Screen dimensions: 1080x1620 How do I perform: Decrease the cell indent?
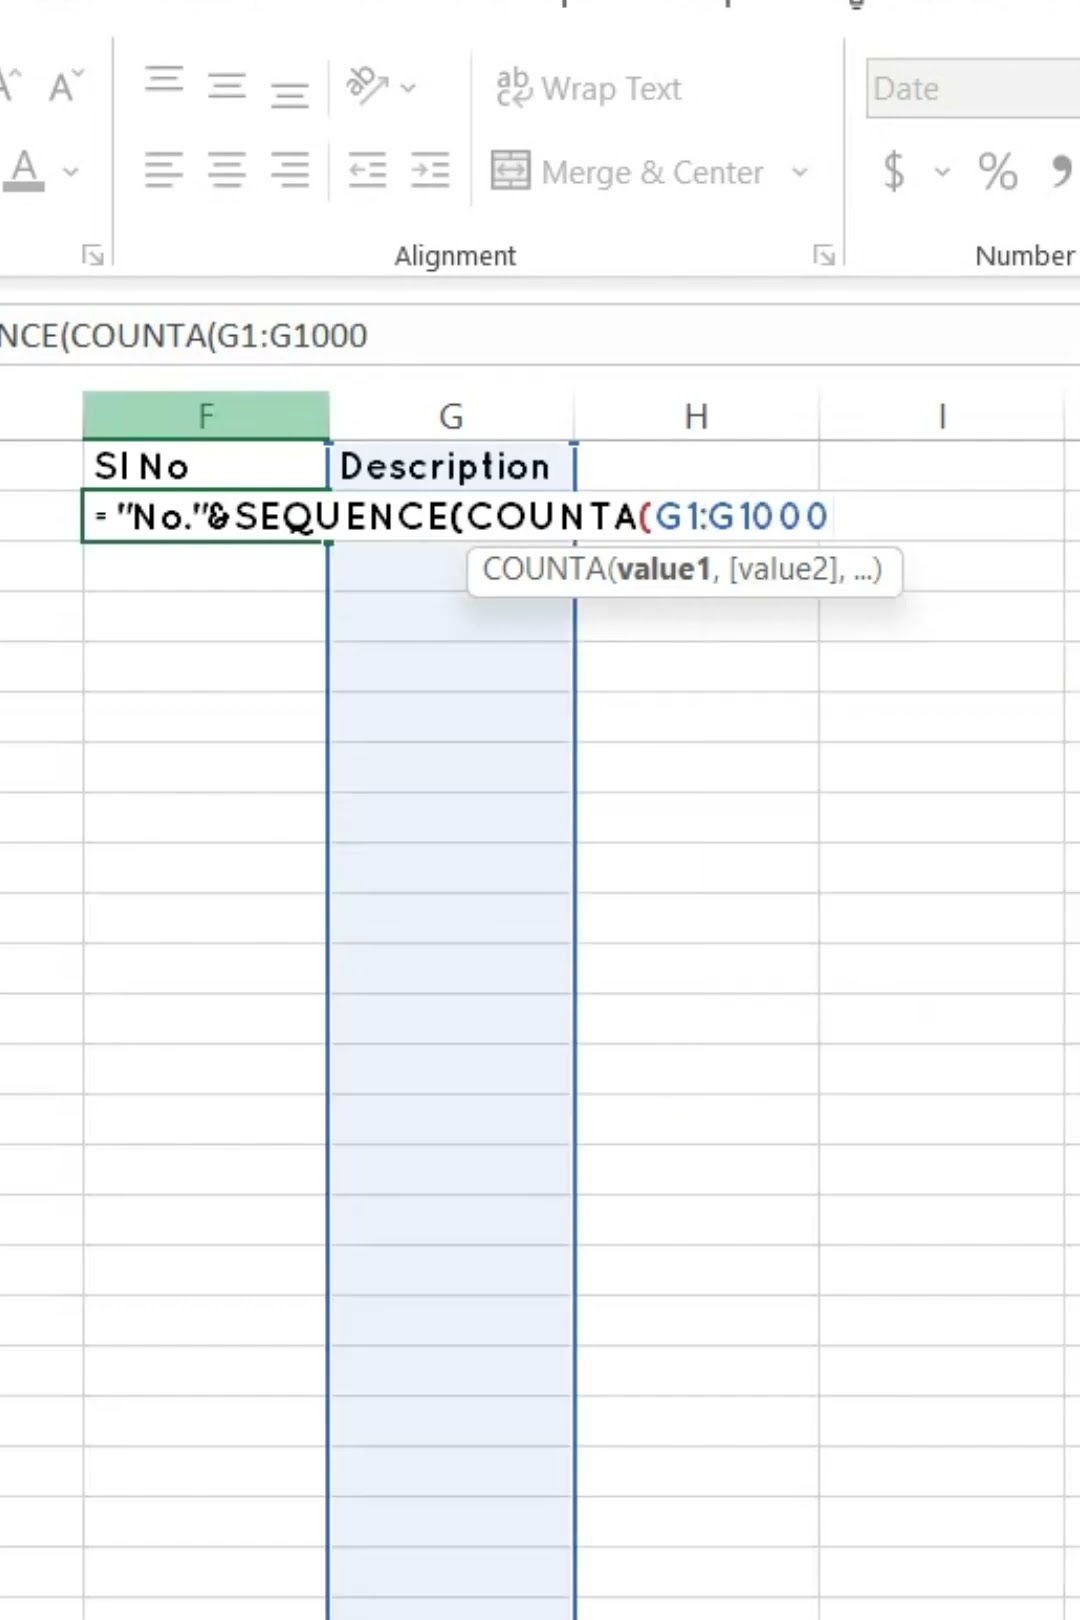[x=367, y=171]
